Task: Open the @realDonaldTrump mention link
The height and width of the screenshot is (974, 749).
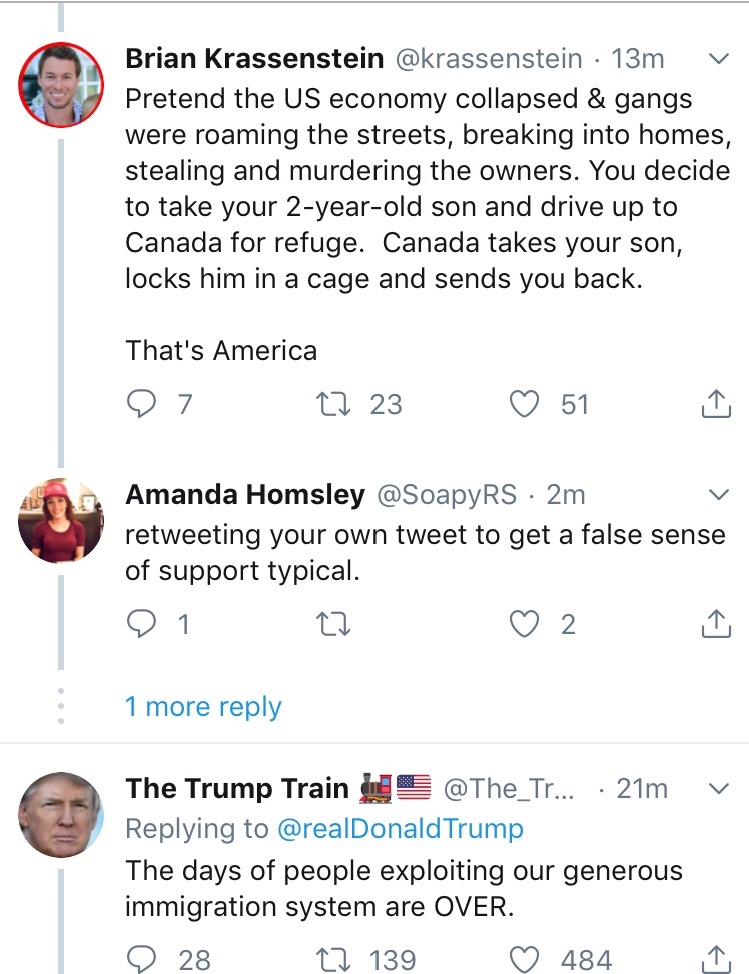Action: click(397, 828)
